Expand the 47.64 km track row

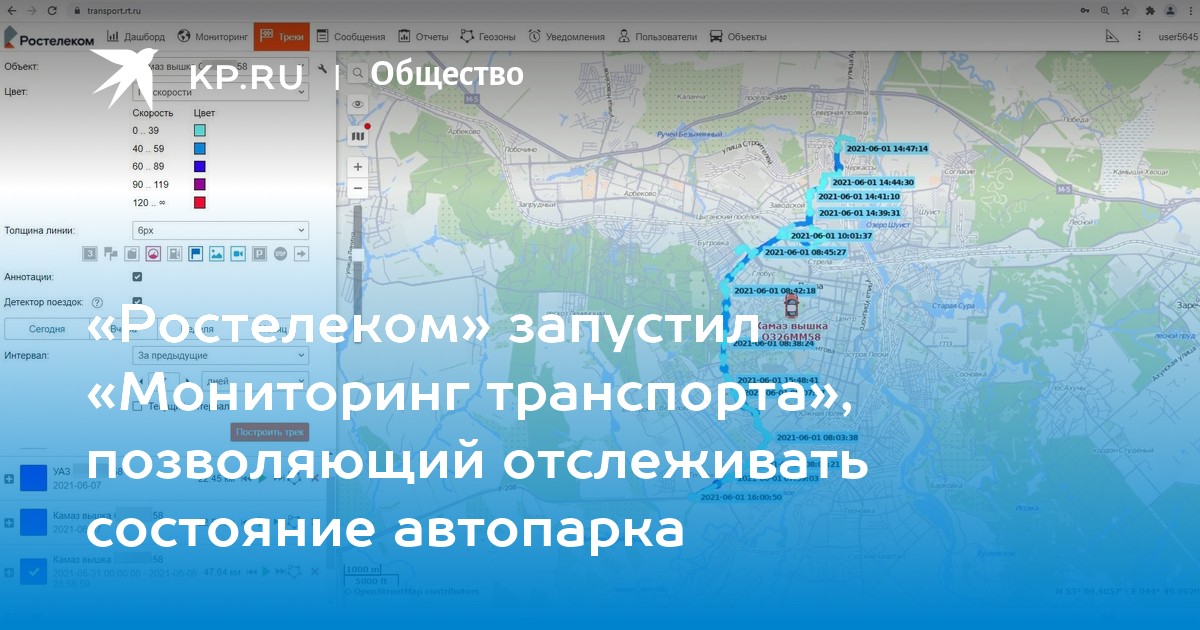tap(9, 571)
